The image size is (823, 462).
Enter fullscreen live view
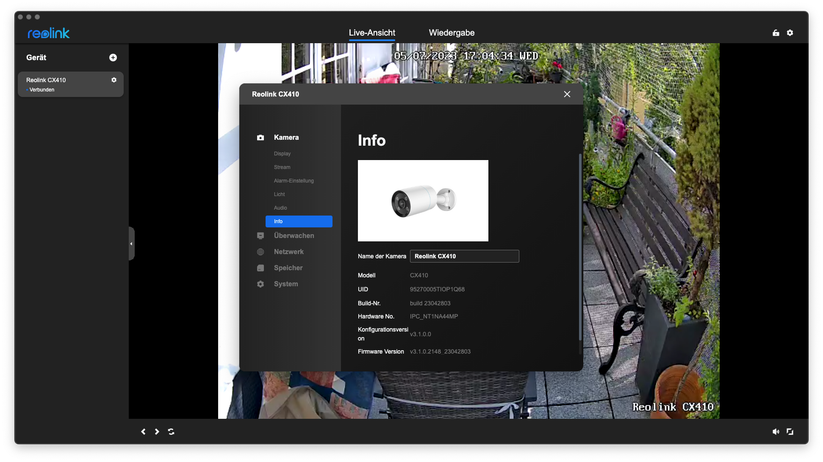[790, 432]
